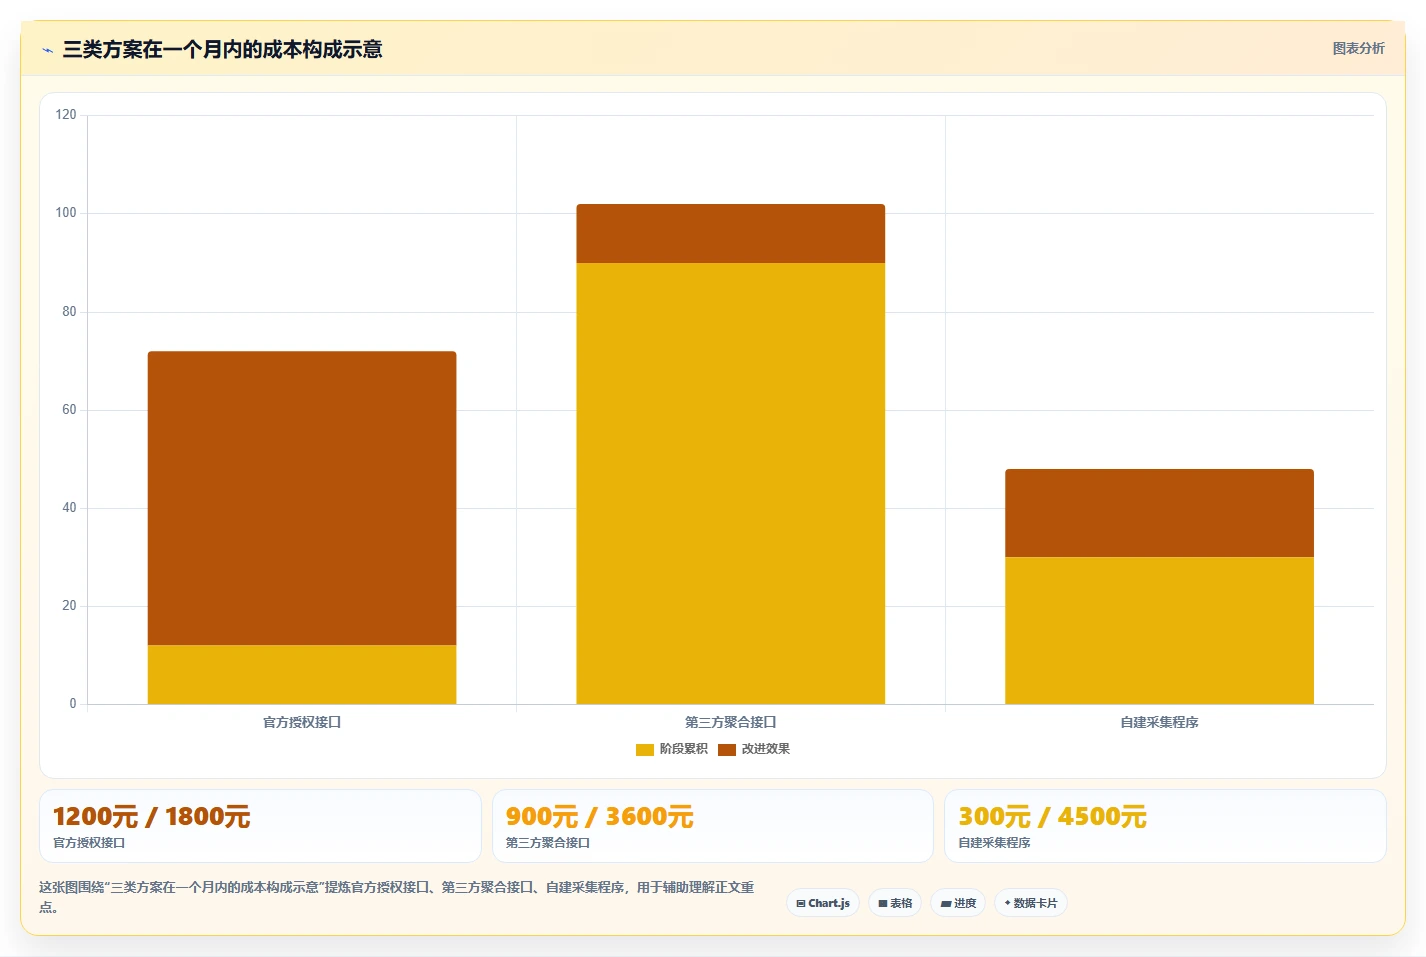Click the lightning icon beside the chart title
Image resolution: width=1426 pixels, height=957 pixels.
(47, 50)
